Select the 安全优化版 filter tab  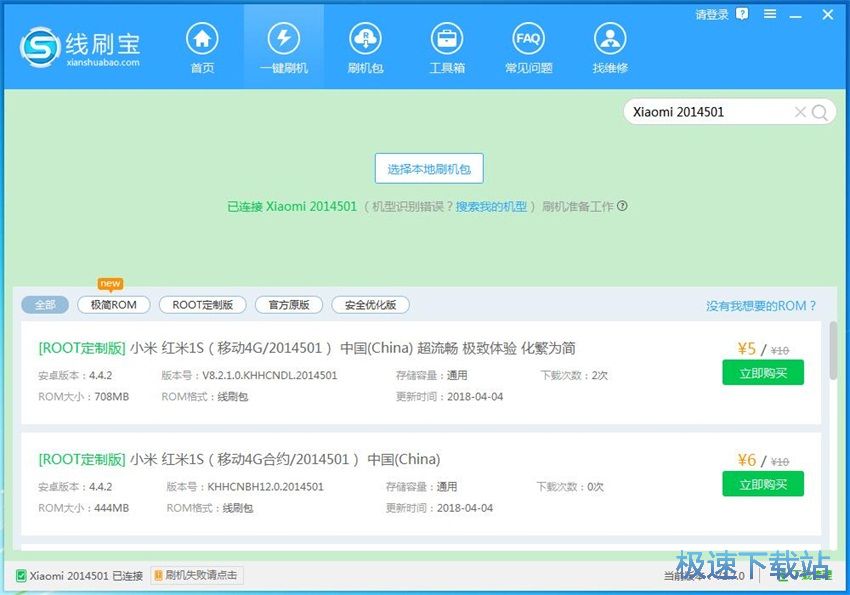click(370, 305)
